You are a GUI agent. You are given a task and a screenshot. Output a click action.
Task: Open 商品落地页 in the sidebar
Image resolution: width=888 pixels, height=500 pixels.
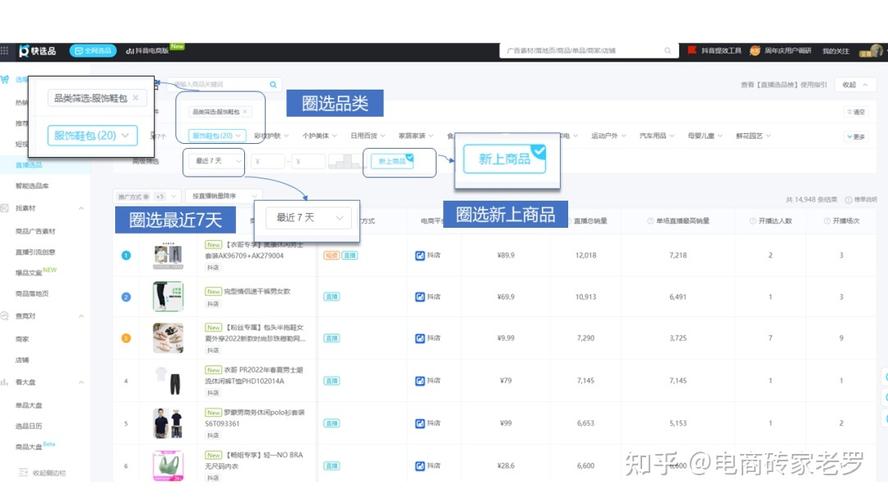tap(32, 293)
